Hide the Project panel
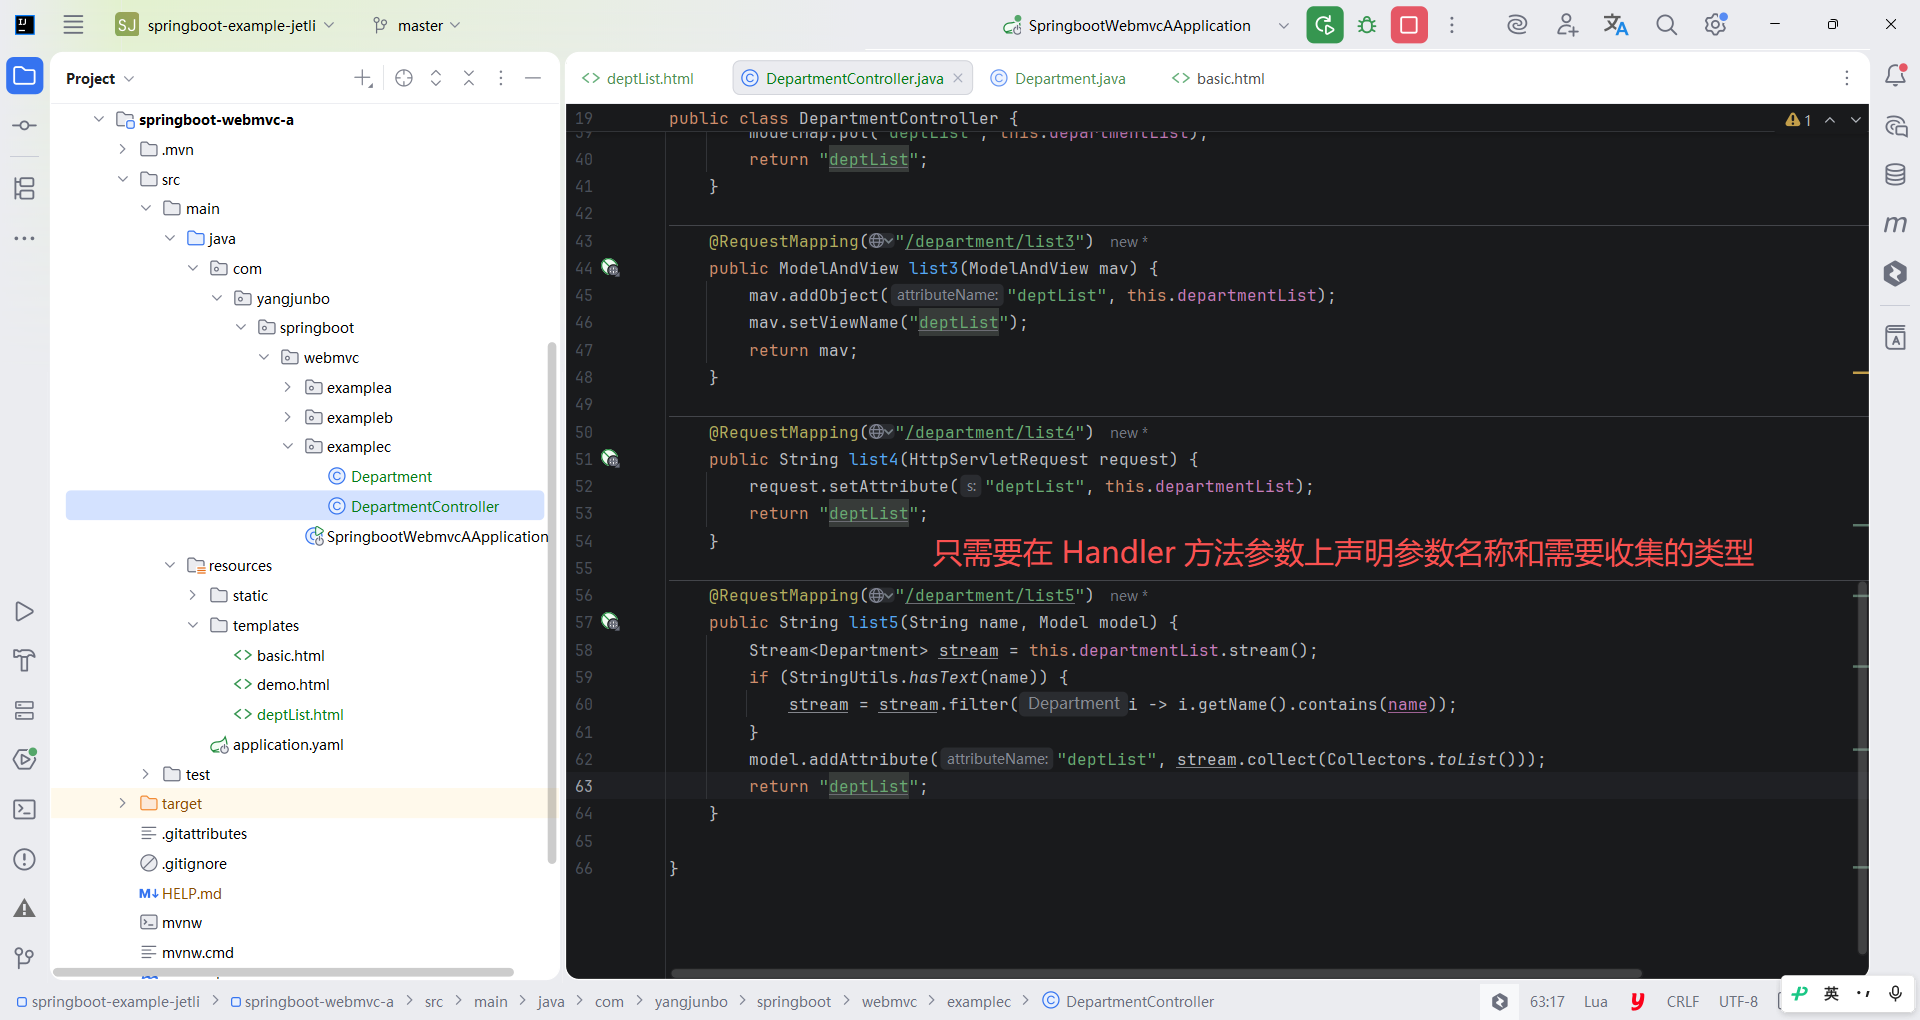Image resolution: width=1920 pixels, height=1020 pixels. (x=533, y=78)
